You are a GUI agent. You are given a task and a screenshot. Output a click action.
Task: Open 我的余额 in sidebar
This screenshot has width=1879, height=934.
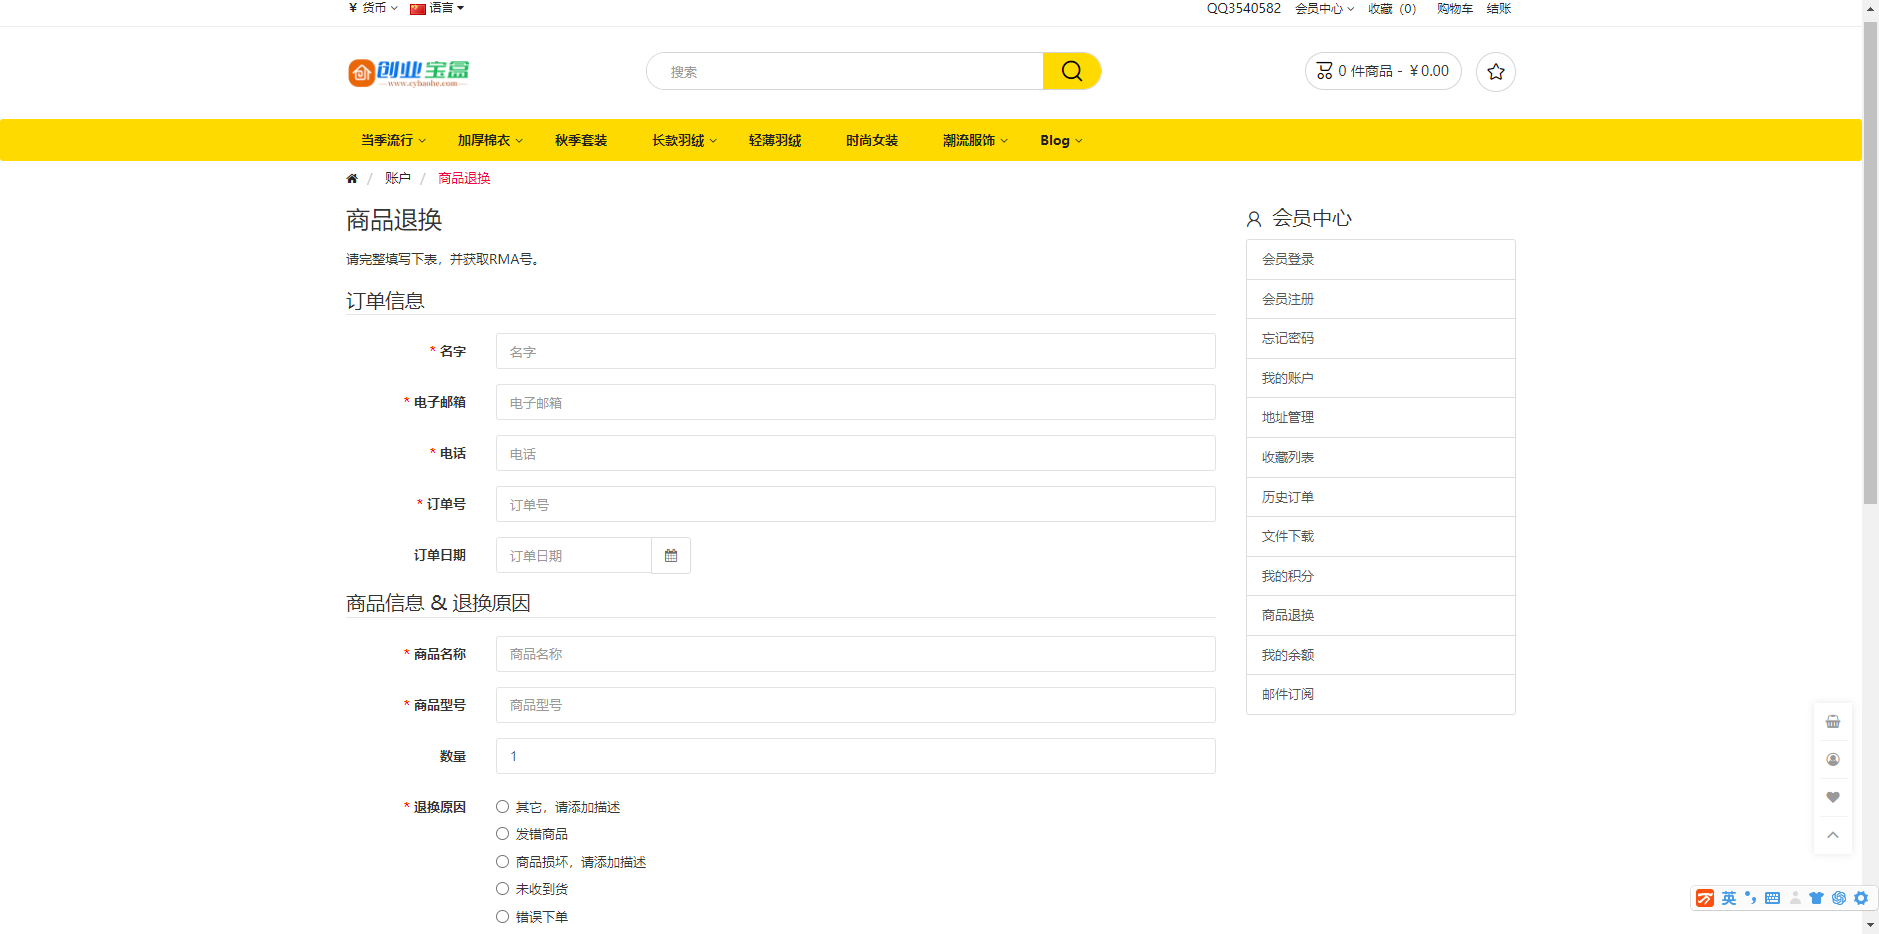pos(1380,655)
